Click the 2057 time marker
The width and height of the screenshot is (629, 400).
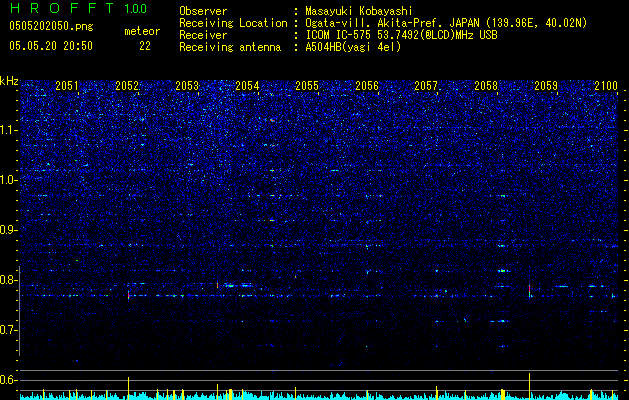426,85
